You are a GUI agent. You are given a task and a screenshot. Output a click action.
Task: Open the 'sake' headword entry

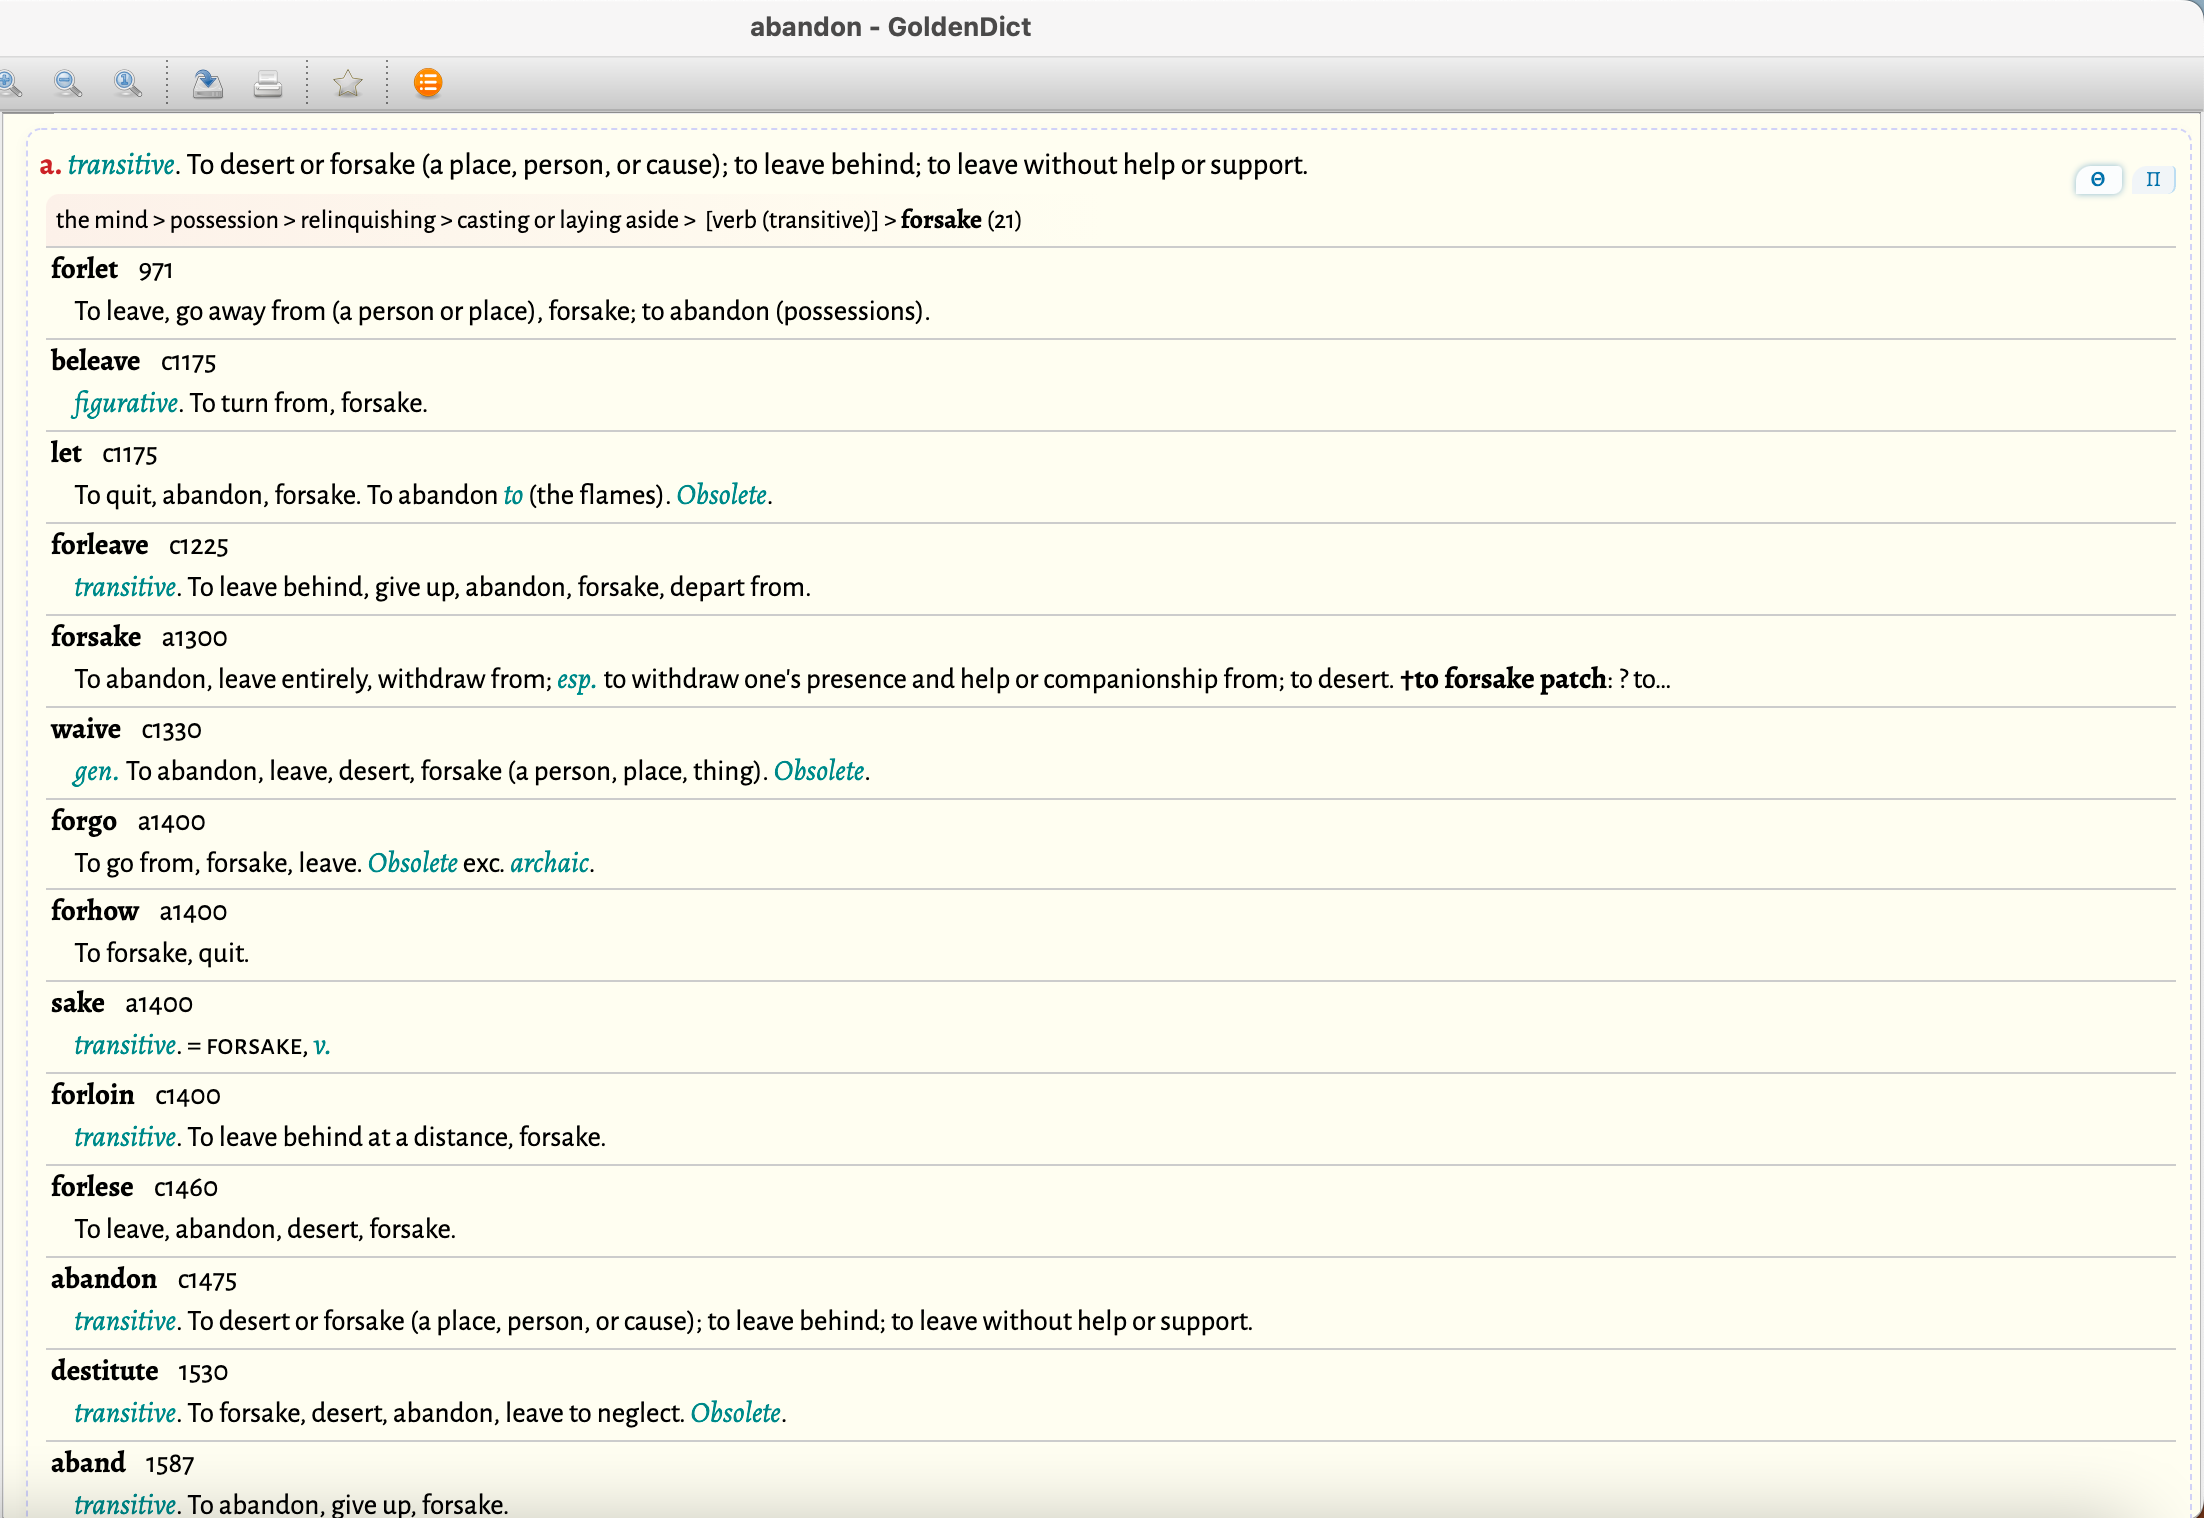pyautogui.click(x=78, y=1003)
